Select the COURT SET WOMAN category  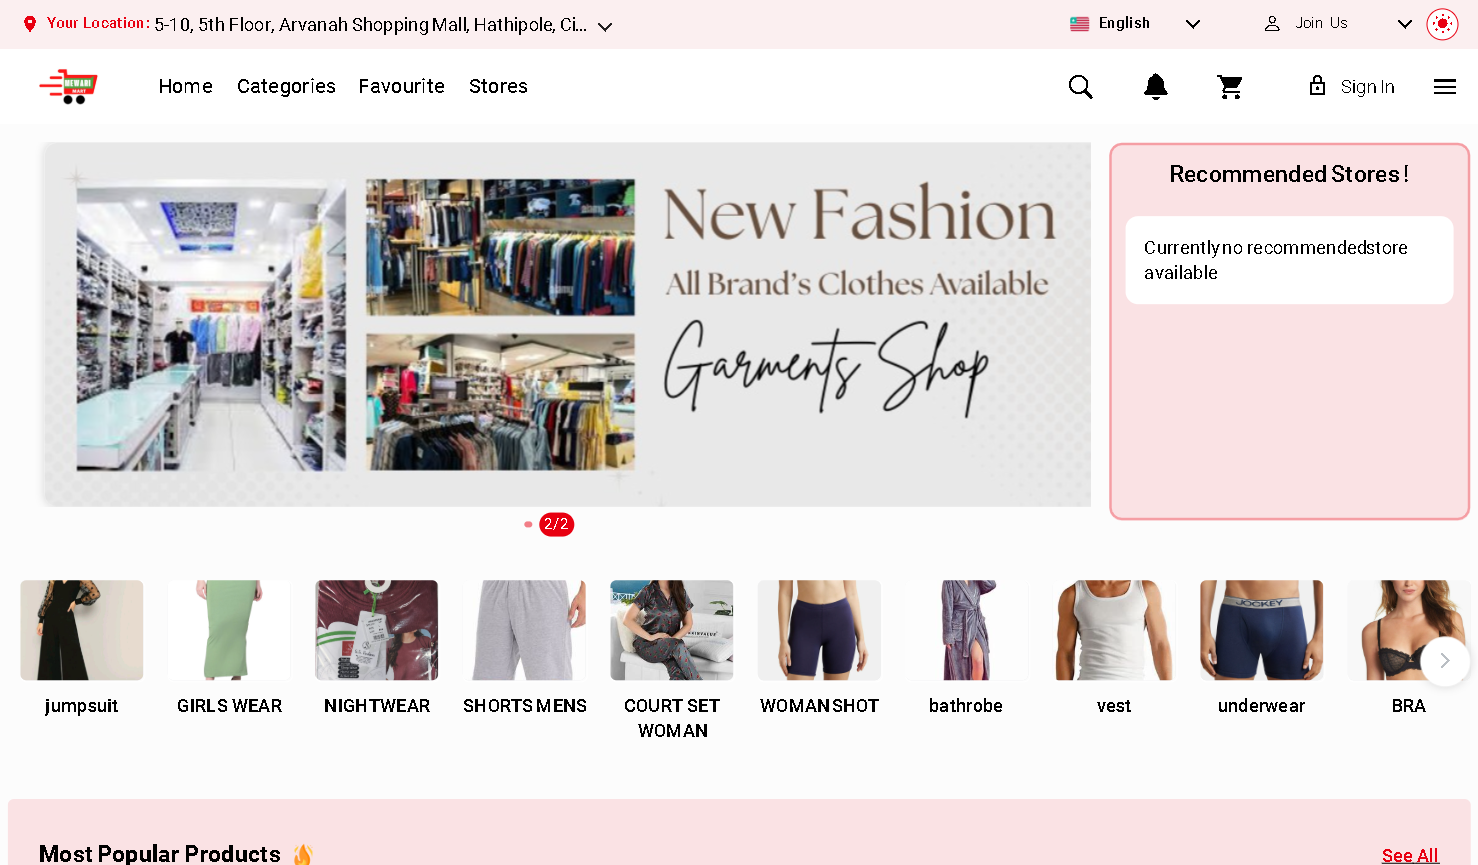coord(671,630)
